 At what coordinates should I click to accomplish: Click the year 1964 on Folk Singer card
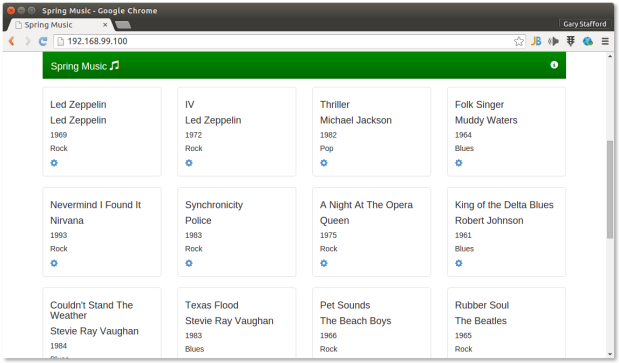(x=463, y=135)
